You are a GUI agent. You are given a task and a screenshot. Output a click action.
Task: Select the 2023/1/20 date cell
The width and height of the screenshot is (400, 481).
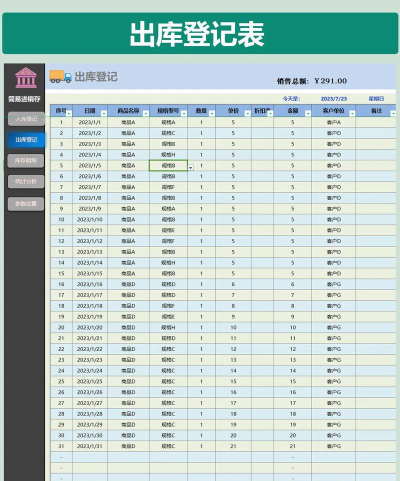[90, 328]
